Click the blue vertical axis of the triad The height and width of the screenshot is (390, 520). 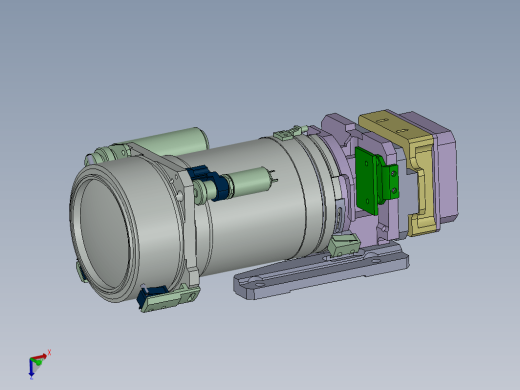click(x=31, y=369)
